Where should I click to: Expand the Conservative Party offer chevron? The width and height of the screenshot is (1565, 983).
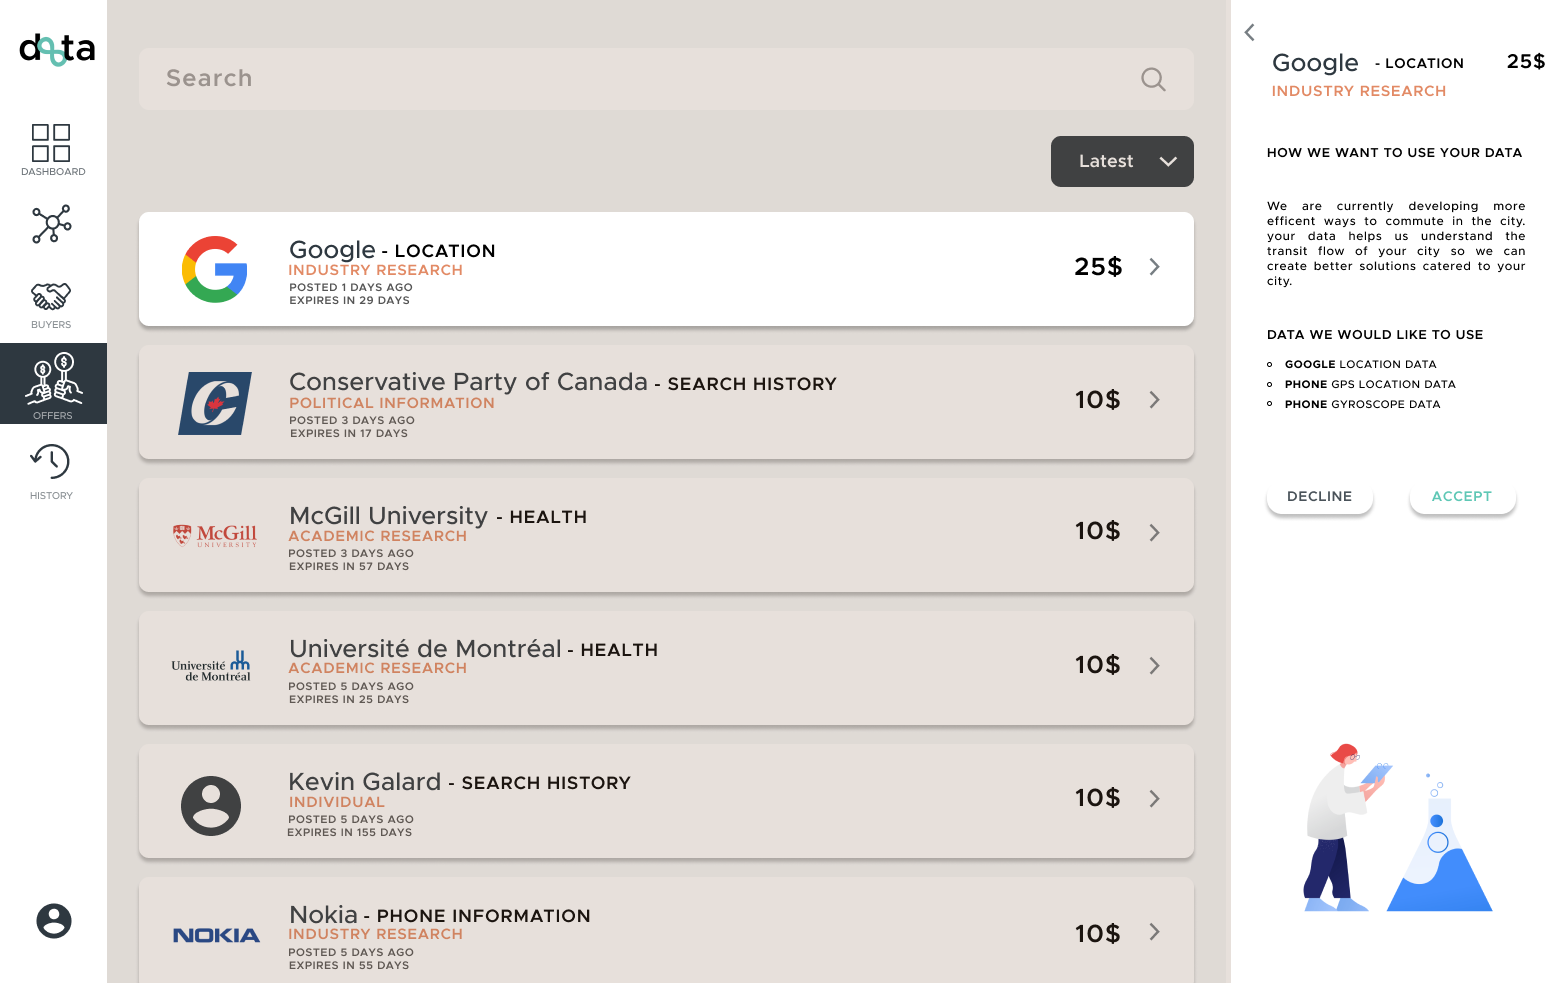(1155, 400)
